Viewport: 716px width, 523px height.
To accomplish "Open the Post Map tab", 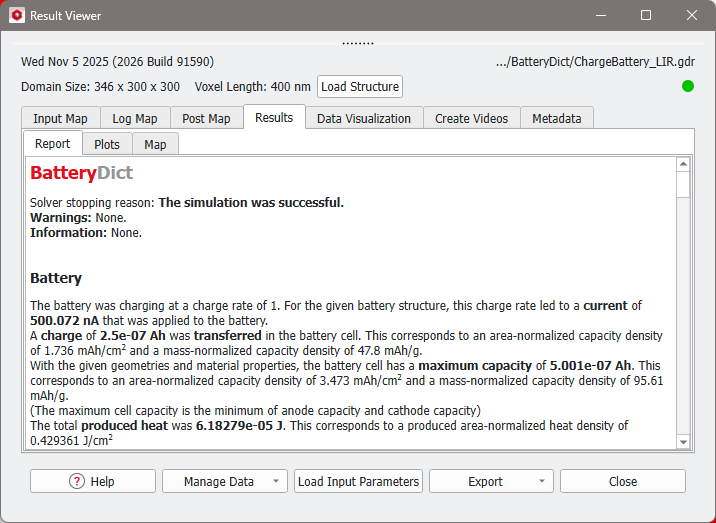I will pyautogui.click(x=206, y=118).
